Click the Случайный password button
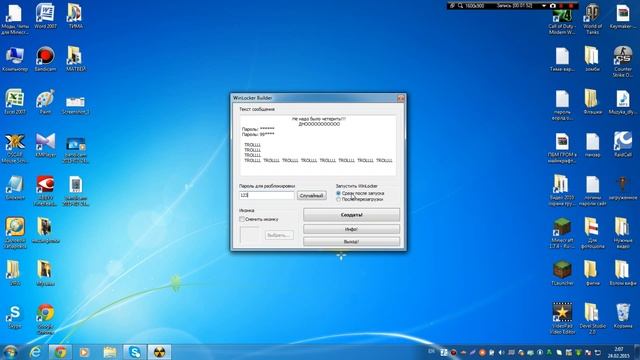 pos(311,196)
